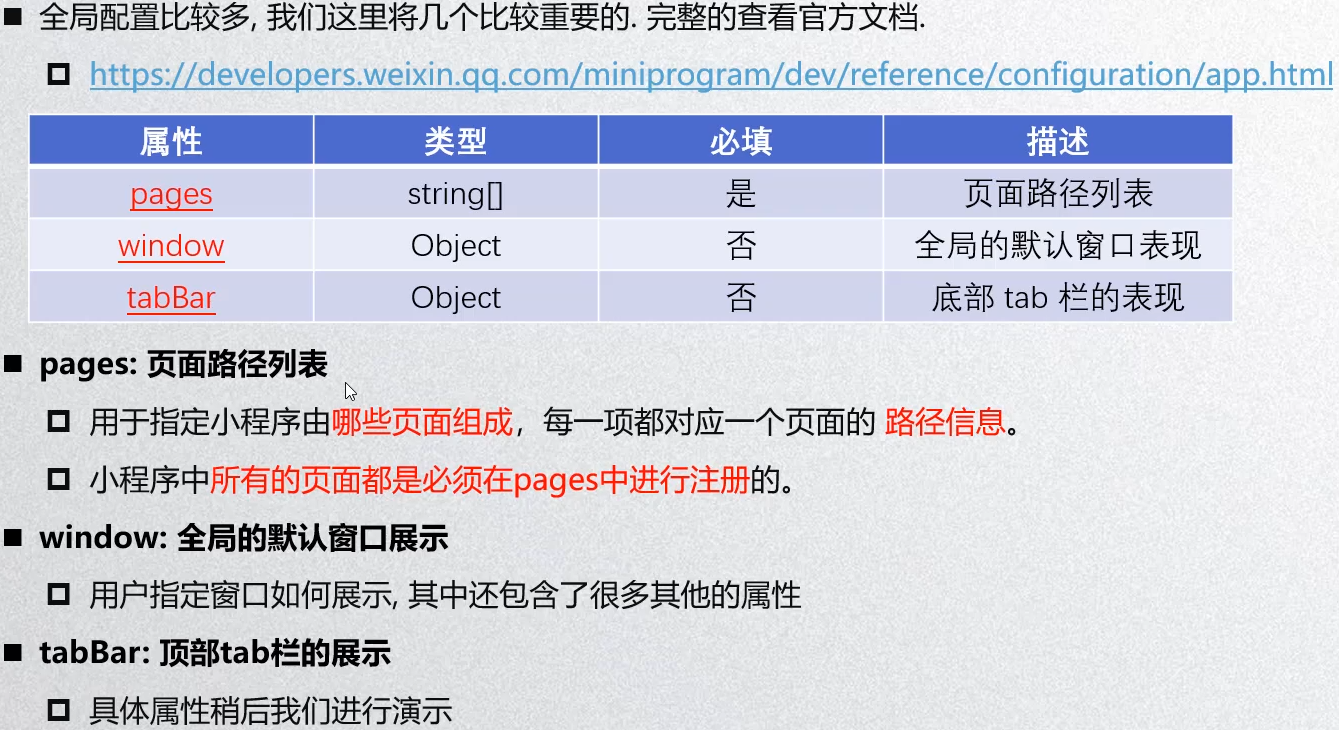Click the line '用户指定窗口如何展示, 其中还包含了很多其他的属性'
Viewport: 1339px width, 730px height.
click(445, 596)
